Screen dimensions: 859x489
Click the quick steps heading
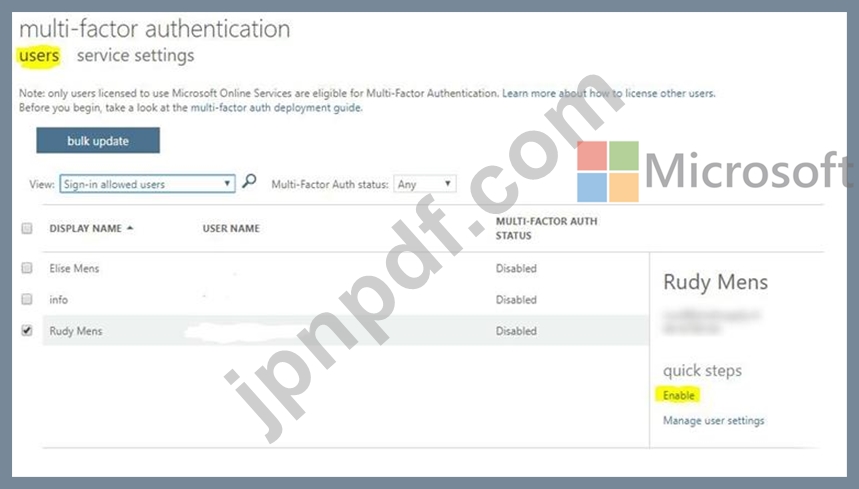pyautogui.click(x=702, y=371)
